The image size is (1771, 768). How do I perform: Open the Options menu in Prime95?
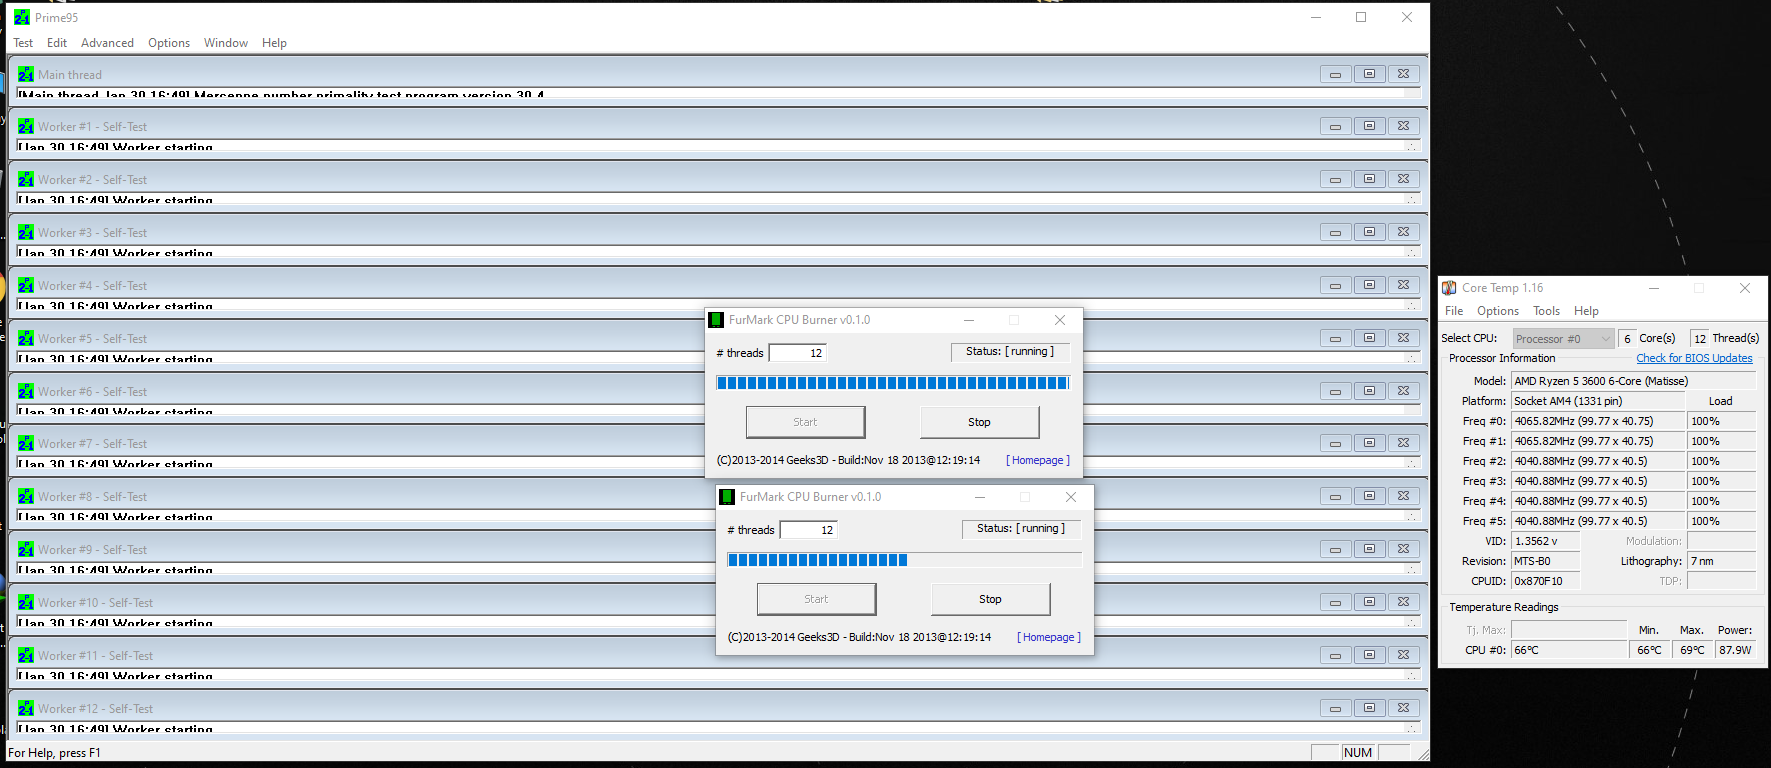click(x=169, y=43)
